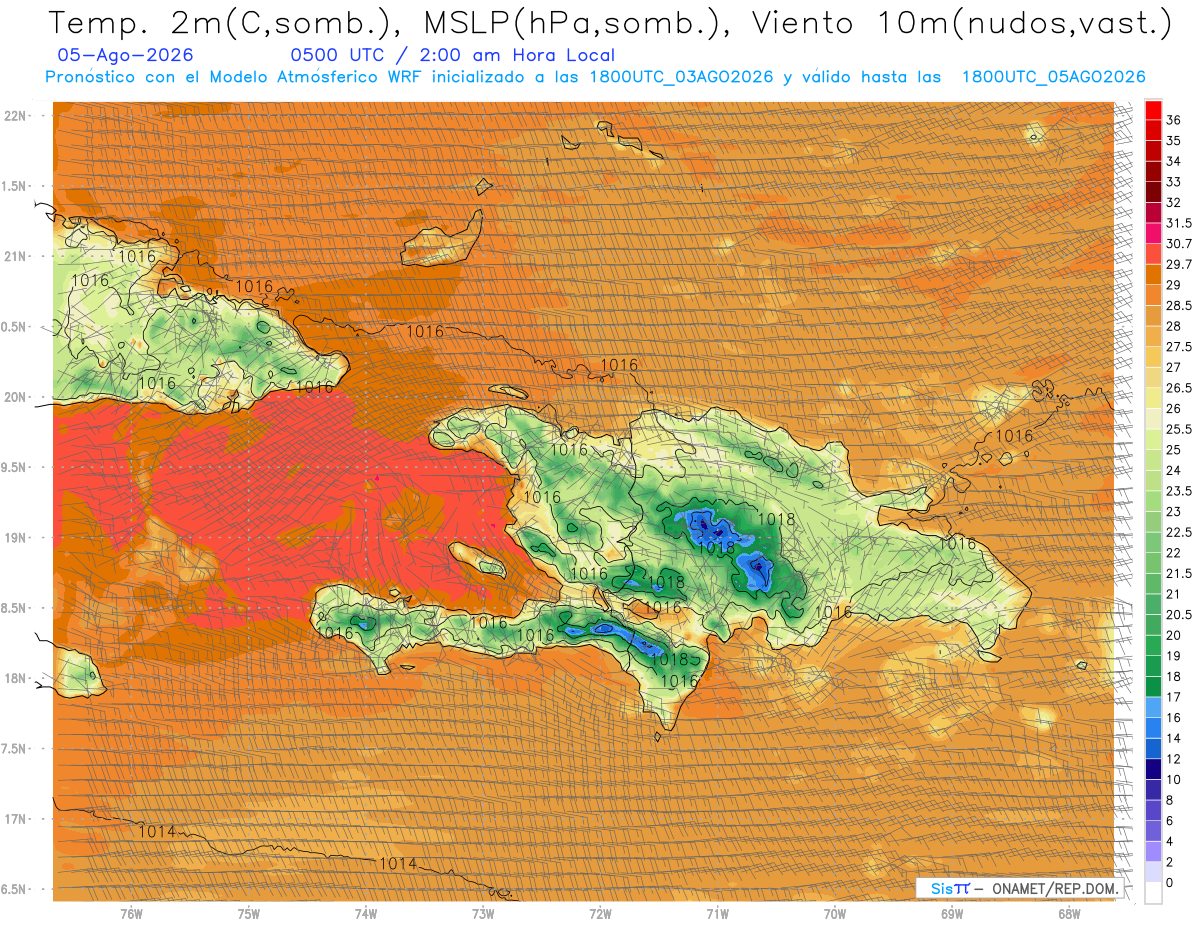Click the '1800UTC_03AGO2026' initialization time text
Viewport: 1200px width, 927px height.
pos(681,77)
